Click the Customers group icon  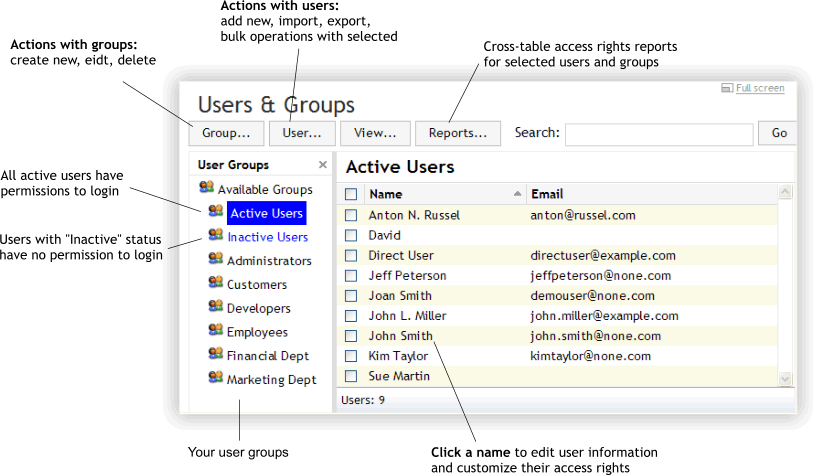(215, 283)
